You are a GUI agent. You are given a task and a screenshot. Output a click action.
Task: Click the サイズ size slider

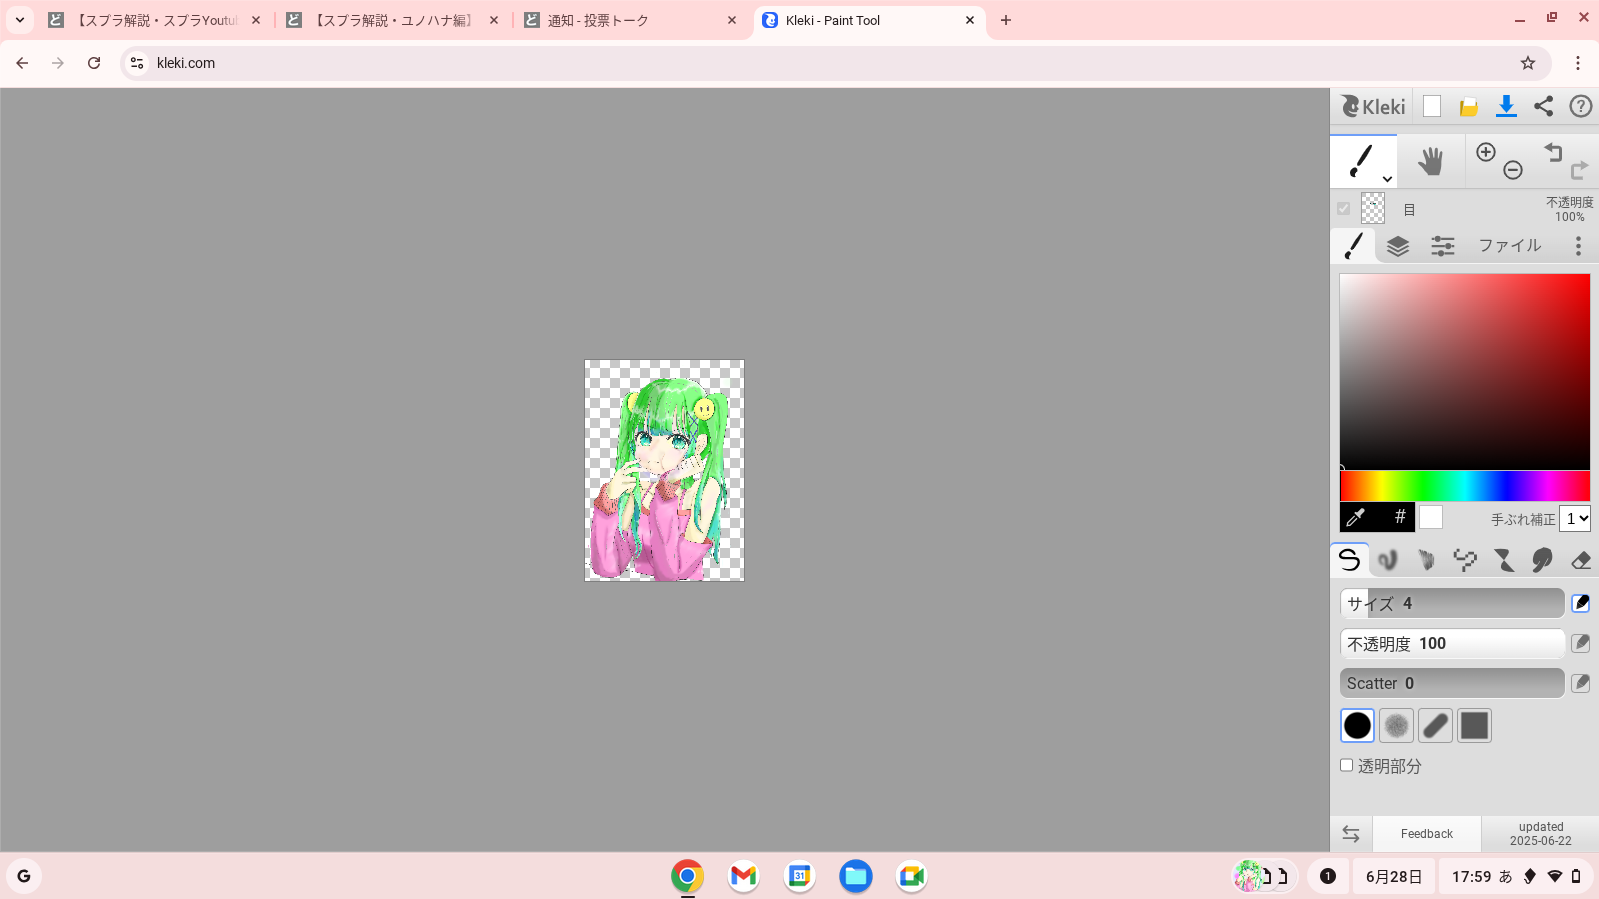click(1452, 603)
